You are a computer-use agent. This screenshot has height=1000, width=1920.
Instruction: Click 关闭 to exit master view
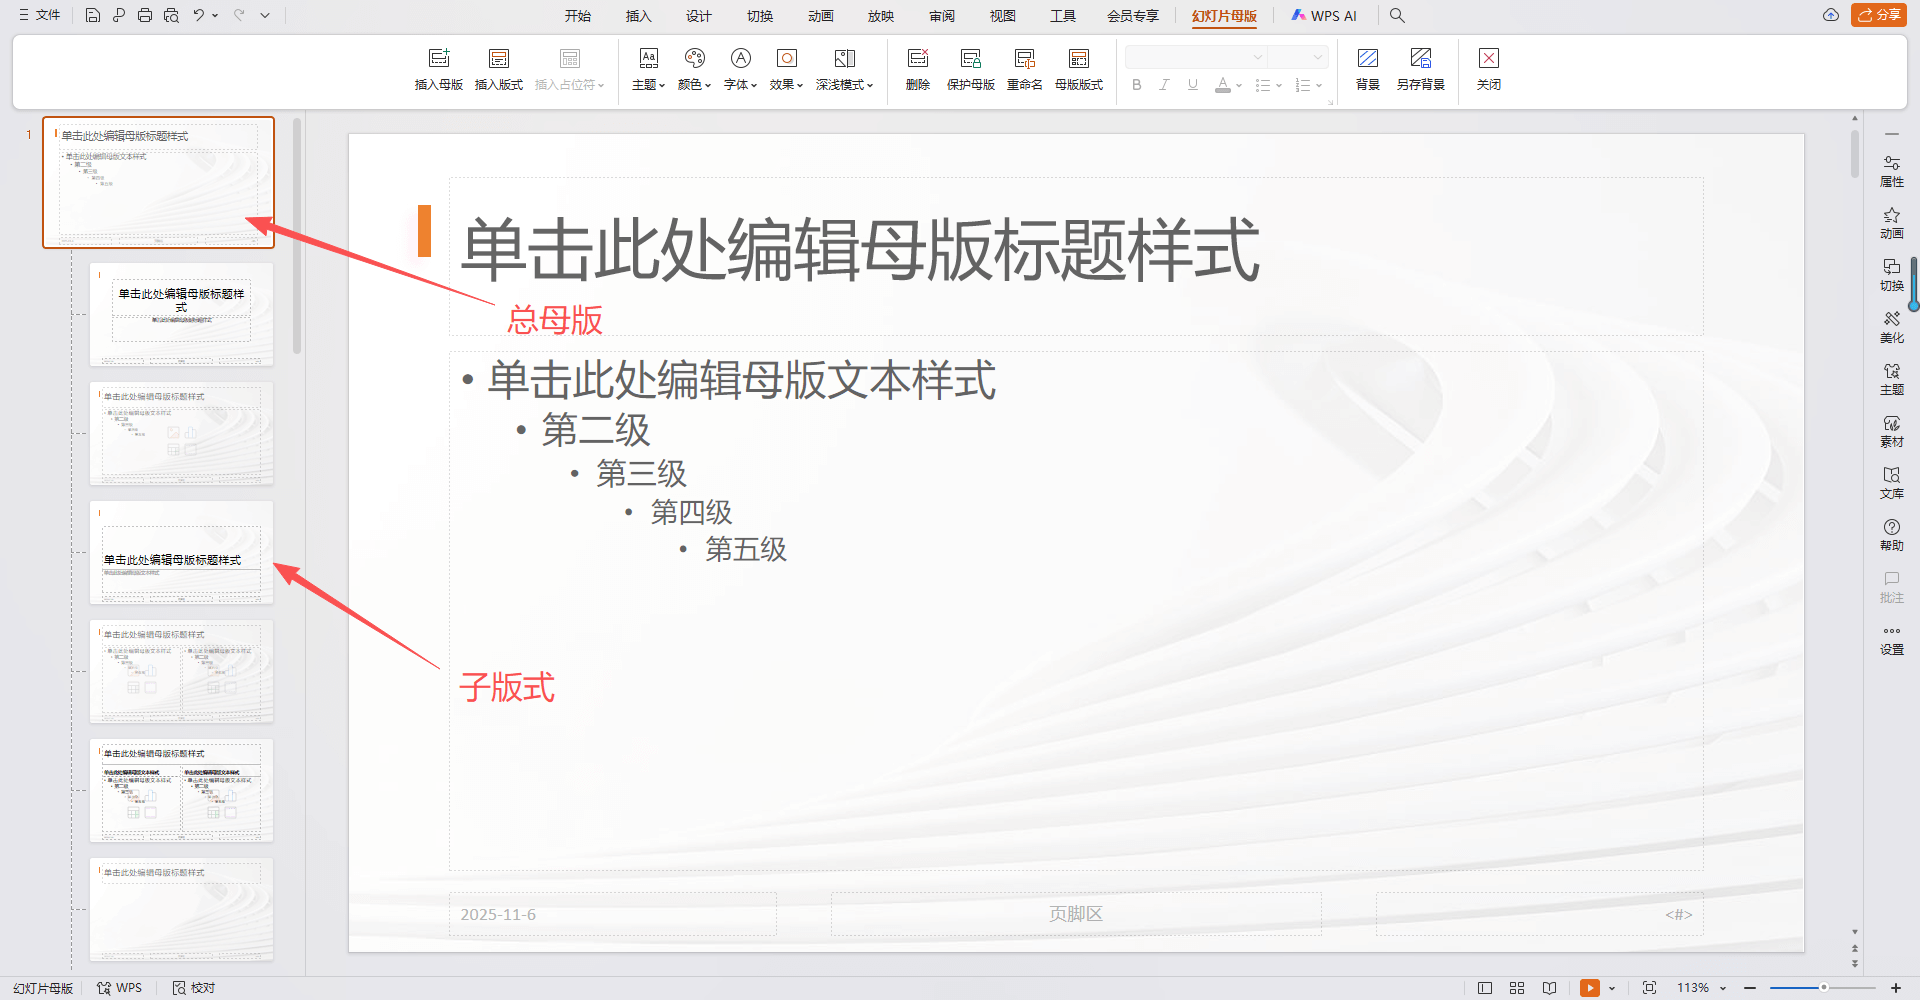(1488, 68)
